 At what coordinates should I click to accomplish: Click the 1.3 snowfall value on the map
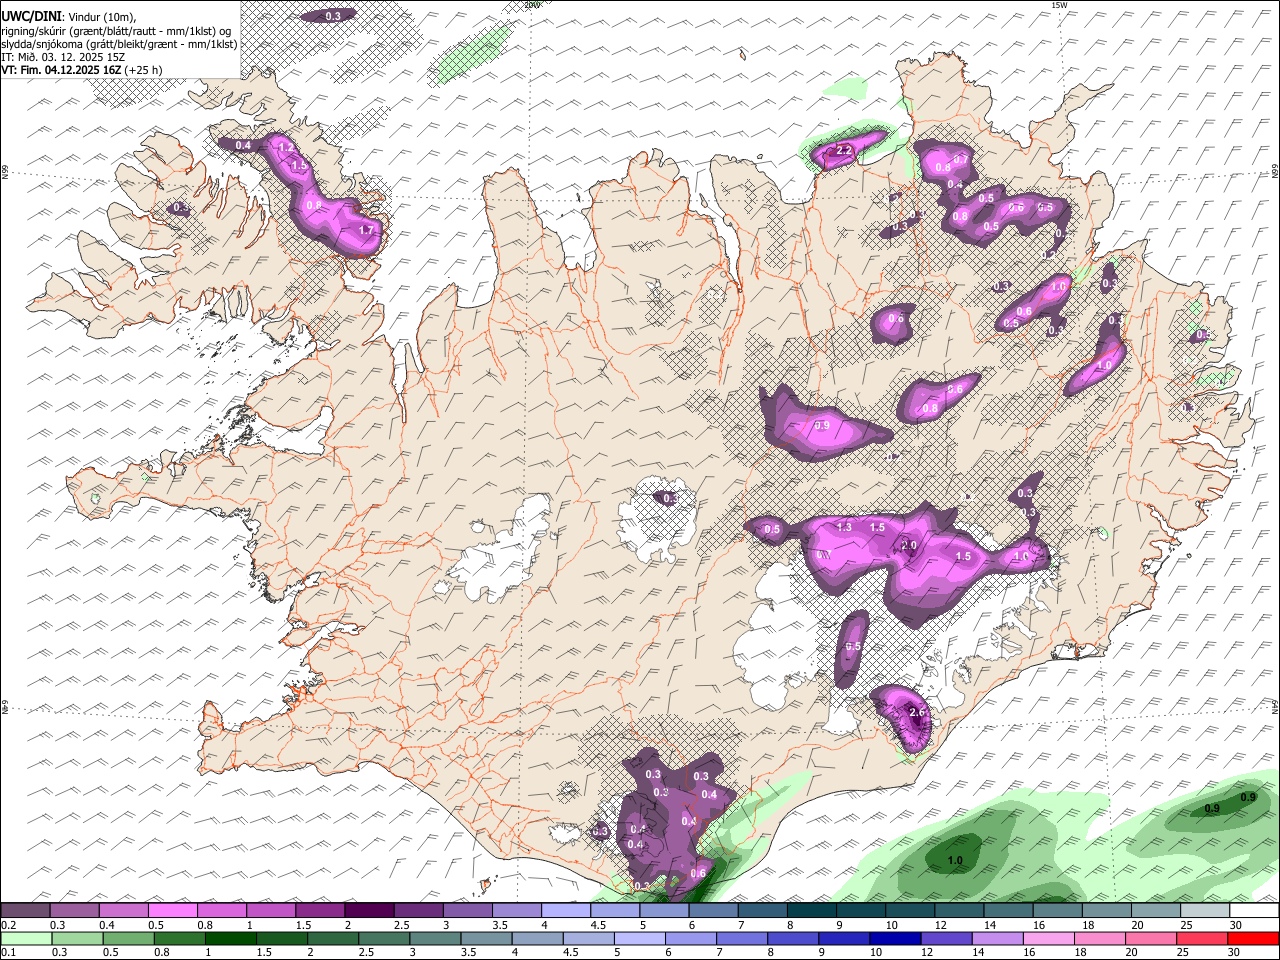(x=844, y=527)
